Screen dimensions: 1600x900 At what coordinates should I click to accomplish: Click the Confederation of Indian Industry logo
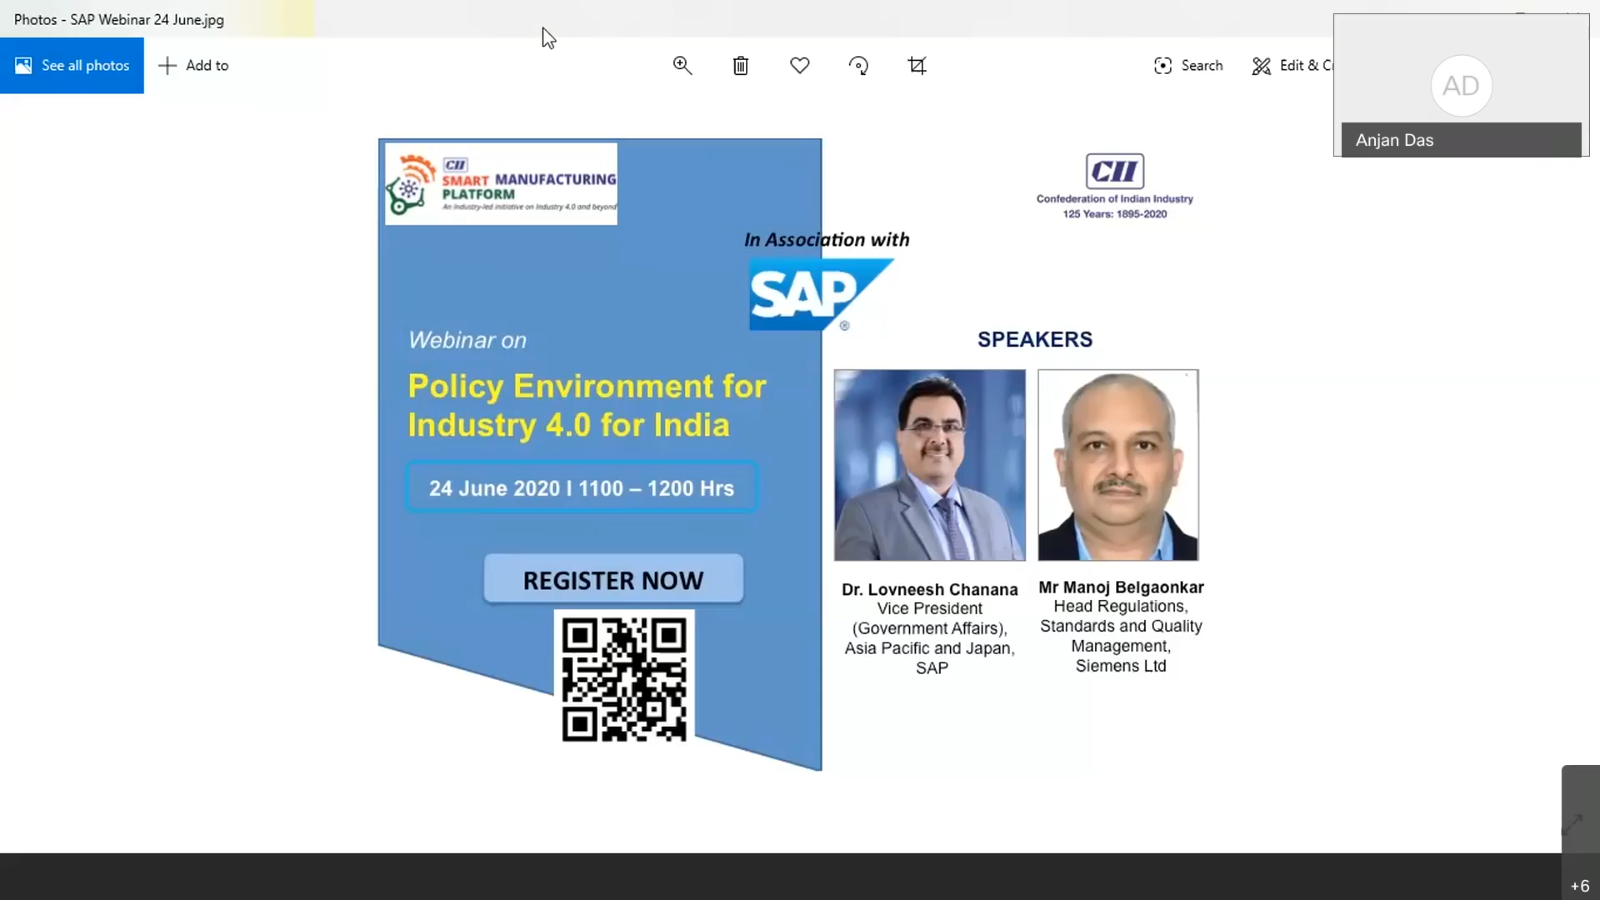pyautogui.click(x=1114, y=186)
